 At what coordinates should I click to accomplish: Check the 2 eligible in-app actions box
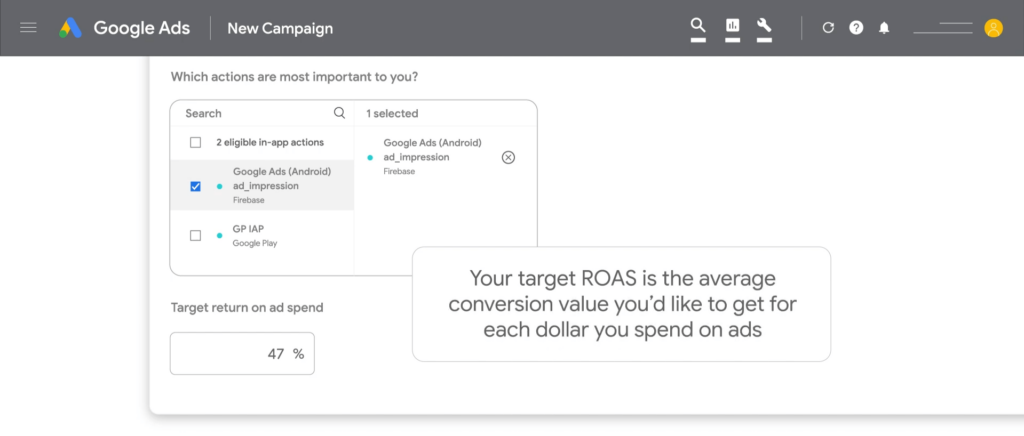[195, 142]
